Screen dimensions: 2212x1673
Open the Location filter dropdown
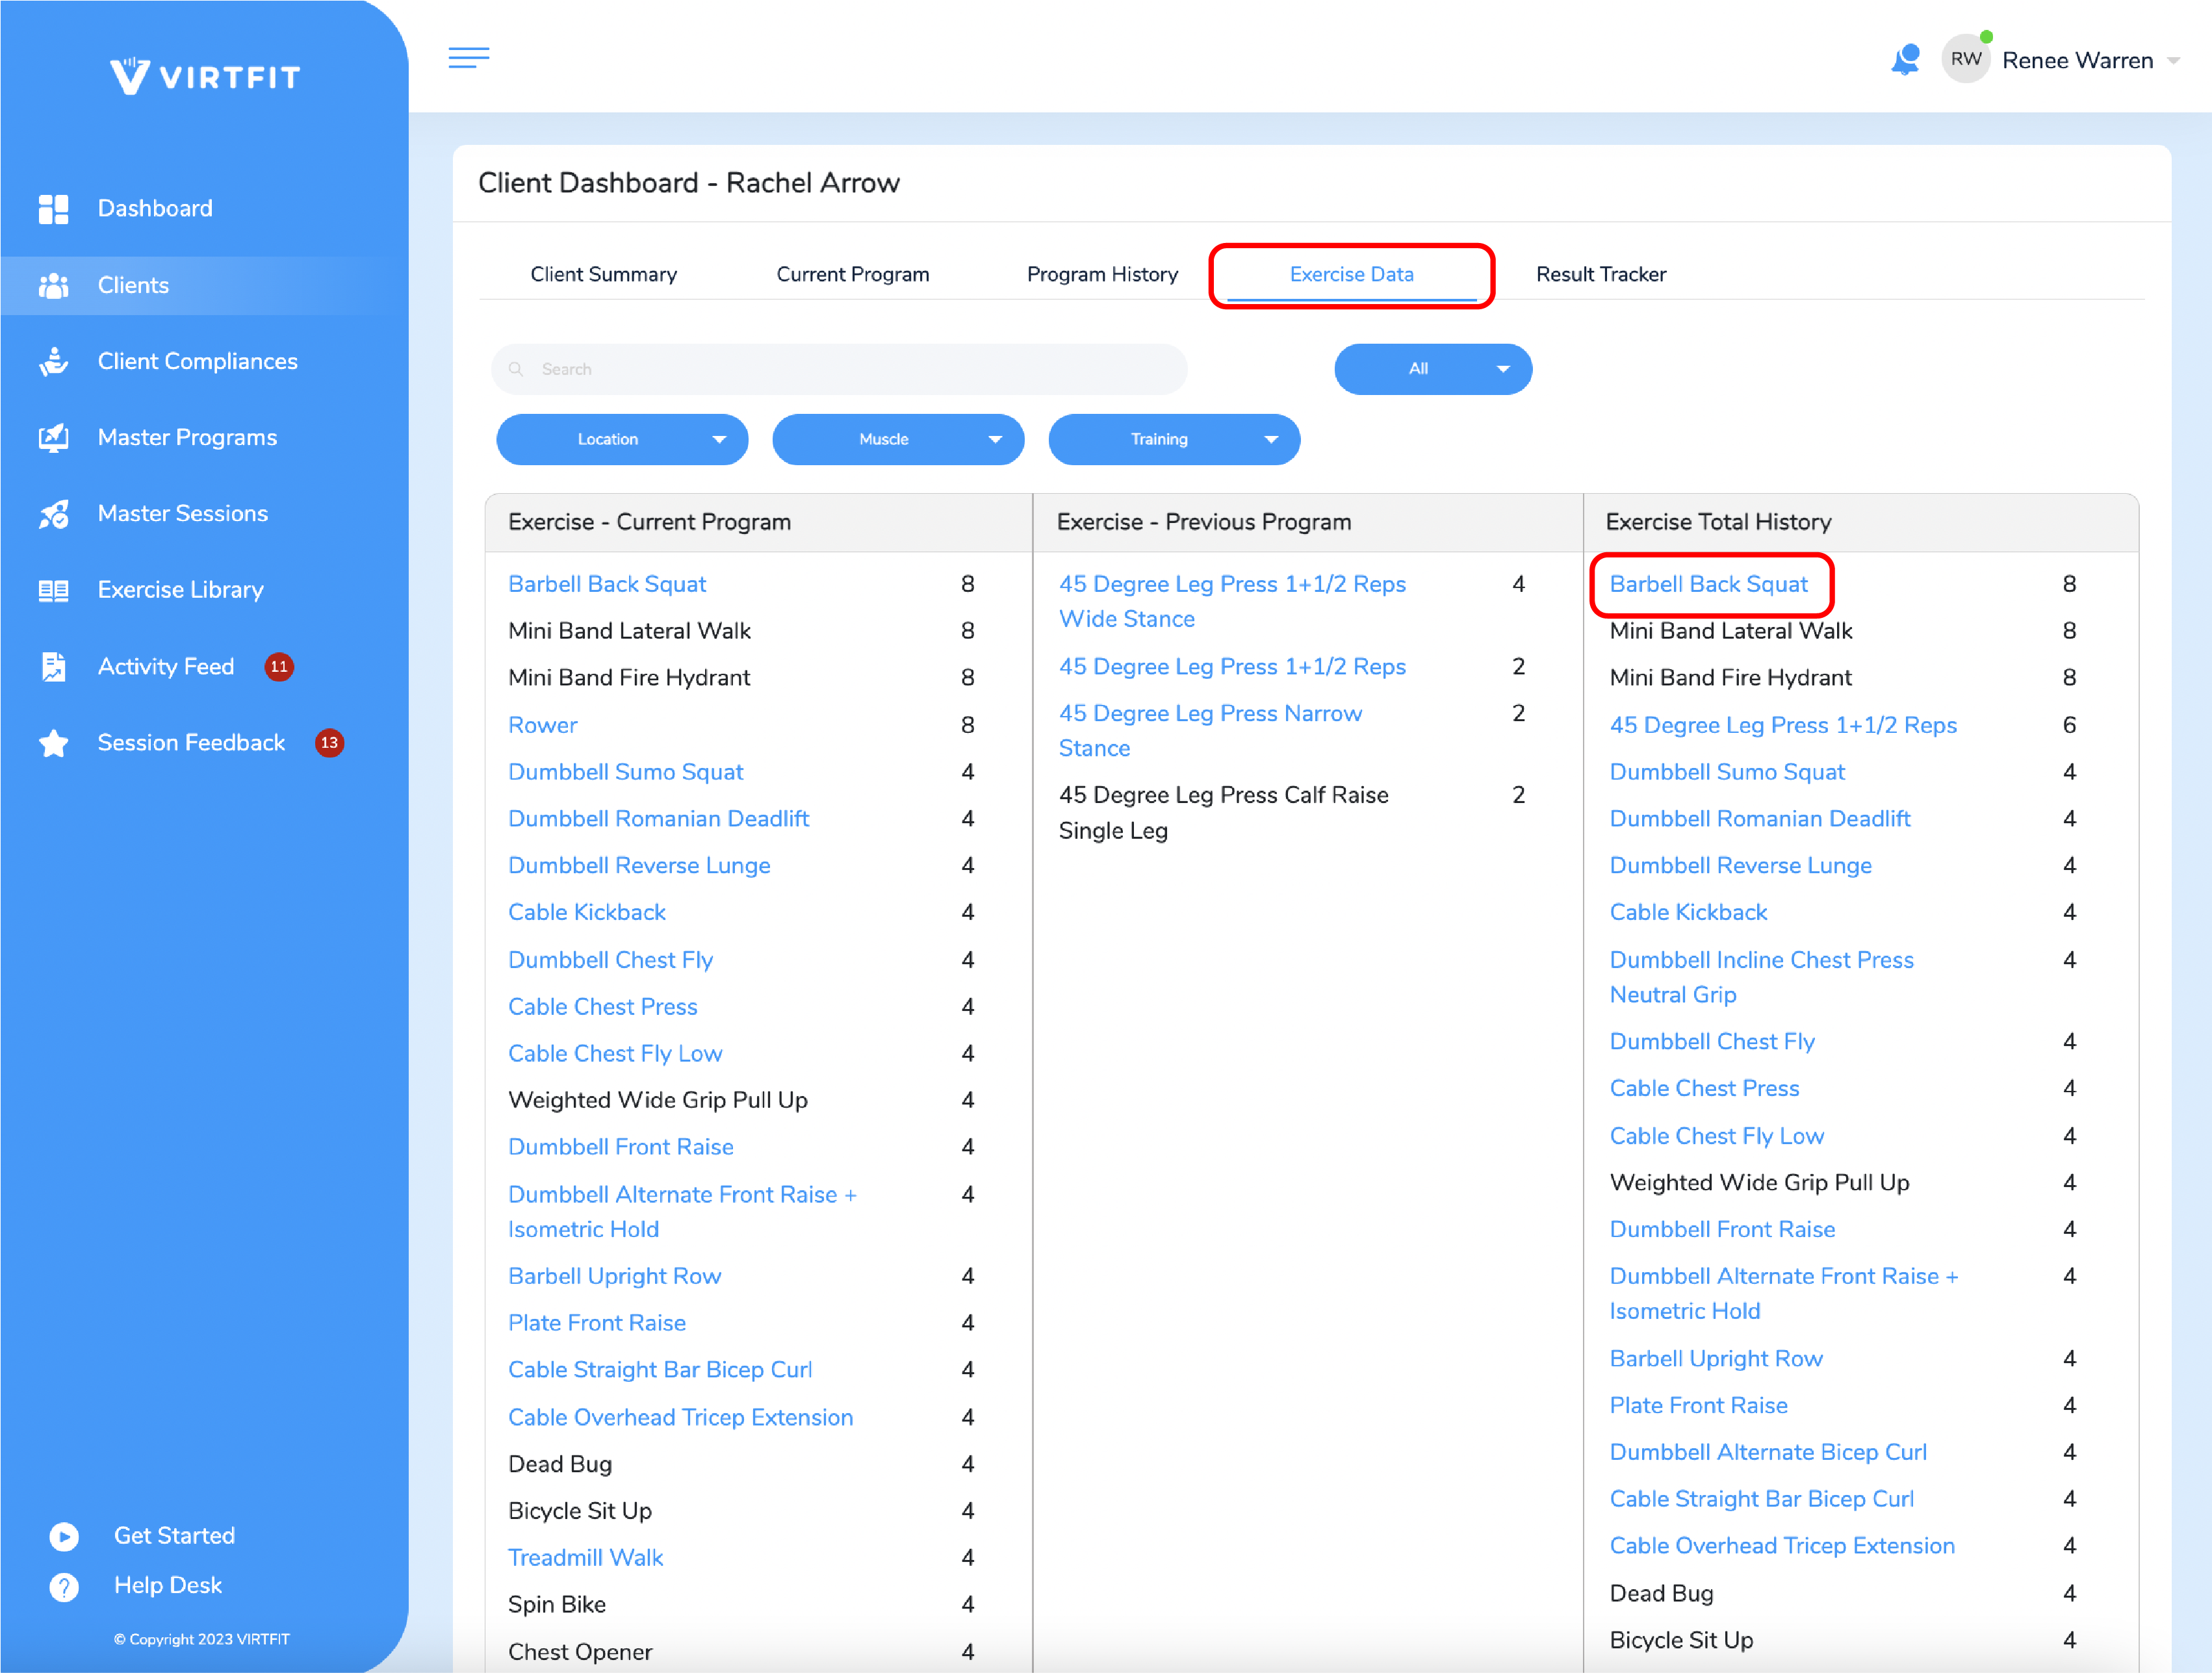click(x=622, y=440)
